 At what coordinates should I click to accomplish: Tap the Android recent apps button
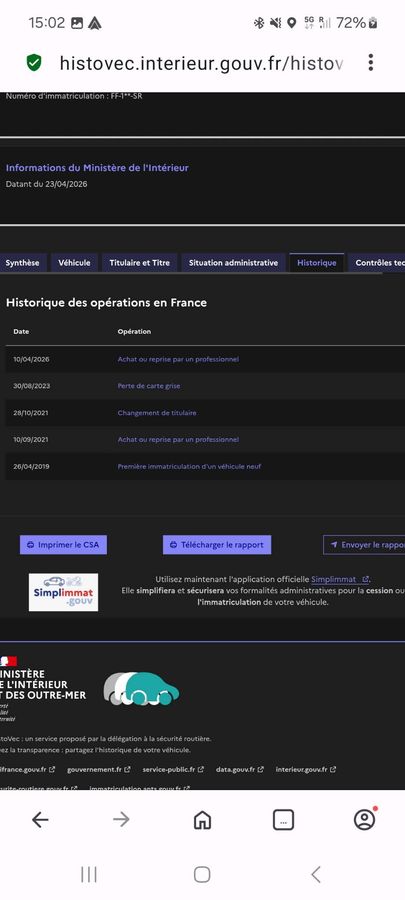[89, 874]
